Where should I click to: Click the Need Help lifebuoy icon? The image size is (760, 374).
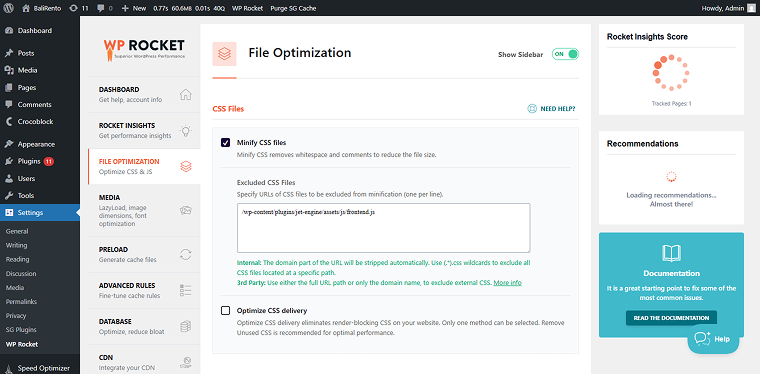532,109
